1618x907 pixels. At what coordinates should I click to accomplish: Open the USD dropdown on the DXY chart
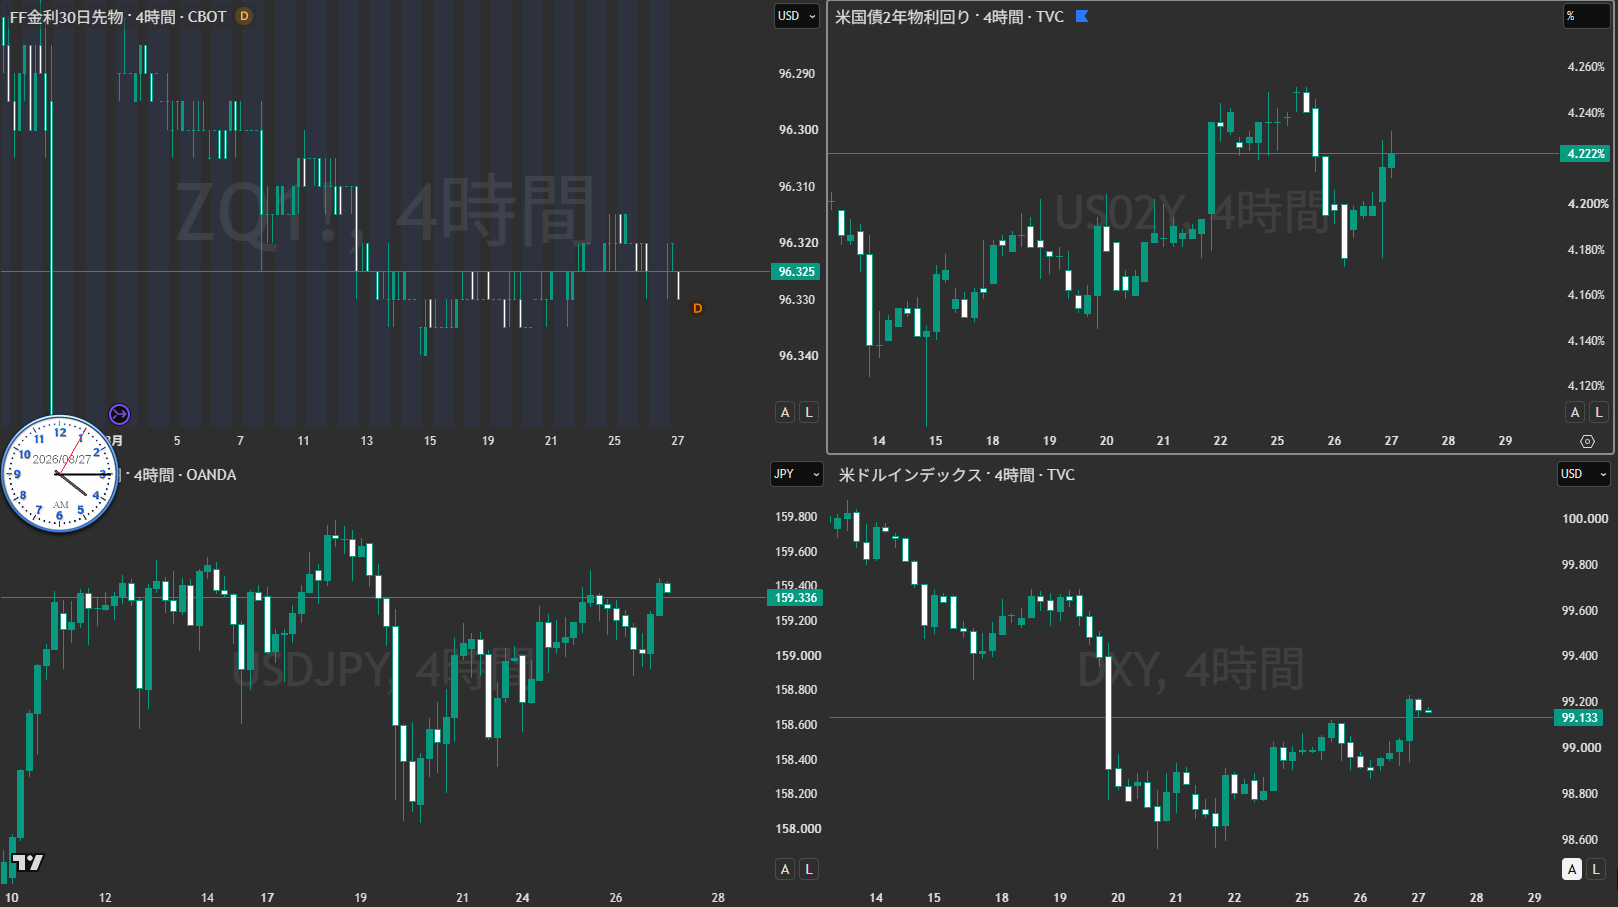(1584, 474)
